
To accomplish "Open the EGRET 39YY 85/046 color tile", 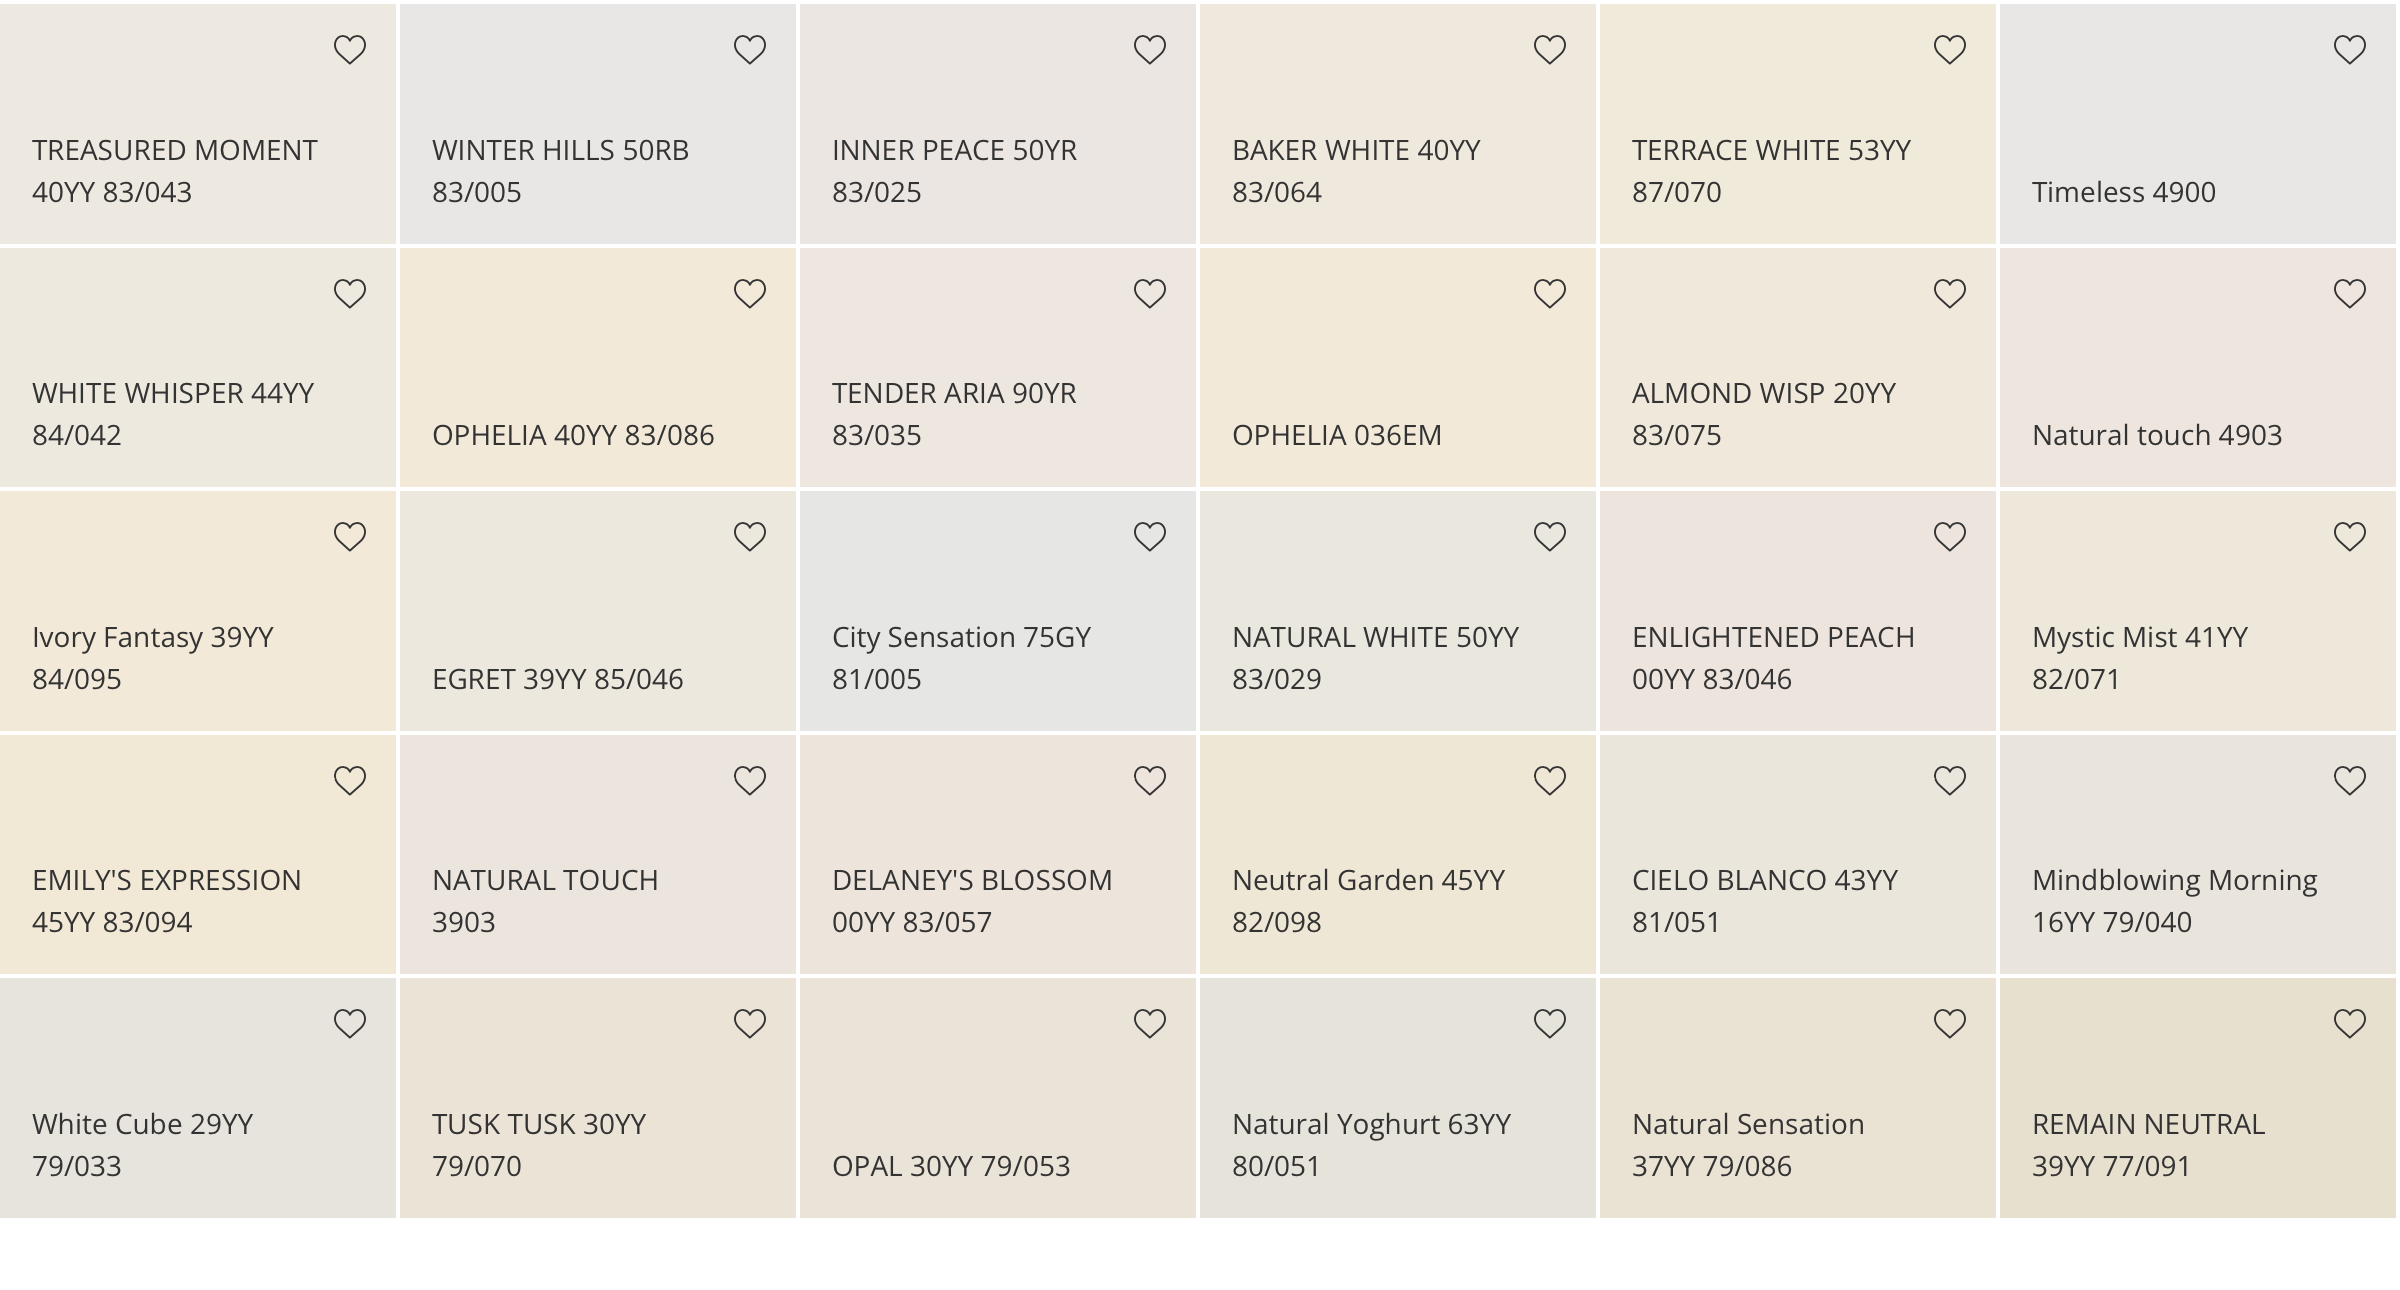I will (x=598, y=611).
